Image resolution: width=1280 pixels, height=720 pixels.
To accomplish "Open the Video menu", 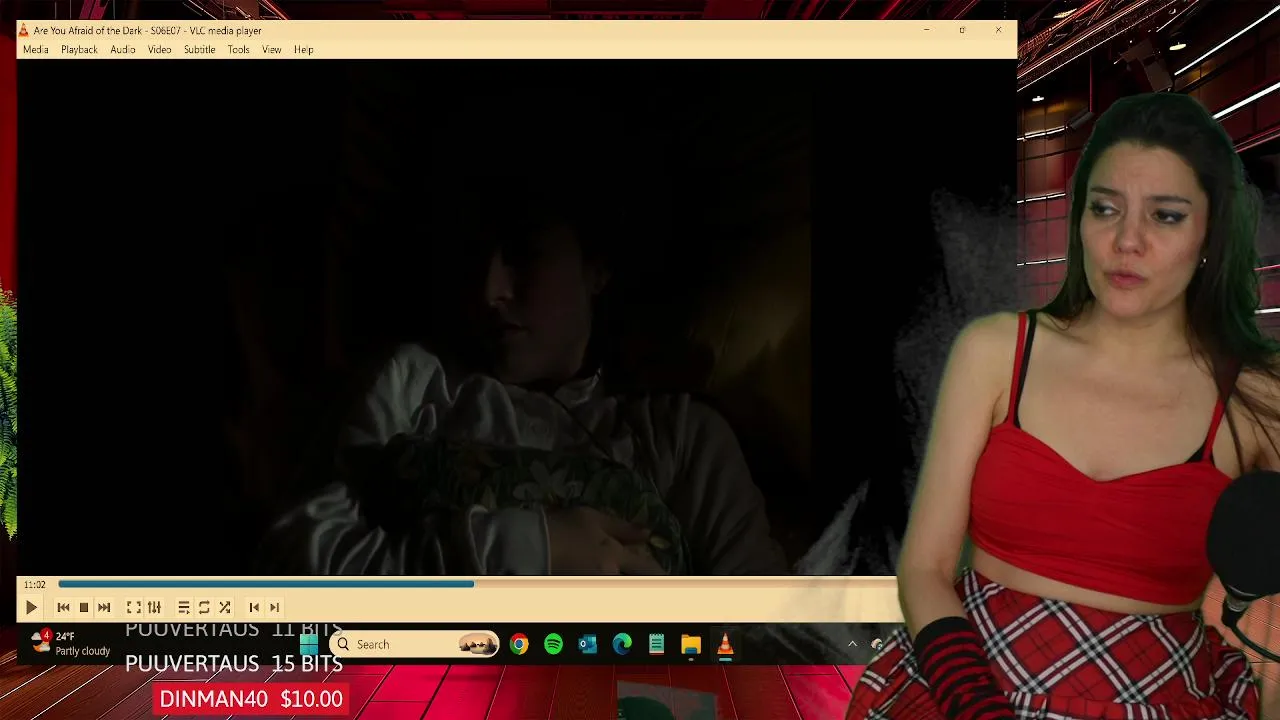I will 160,49.
